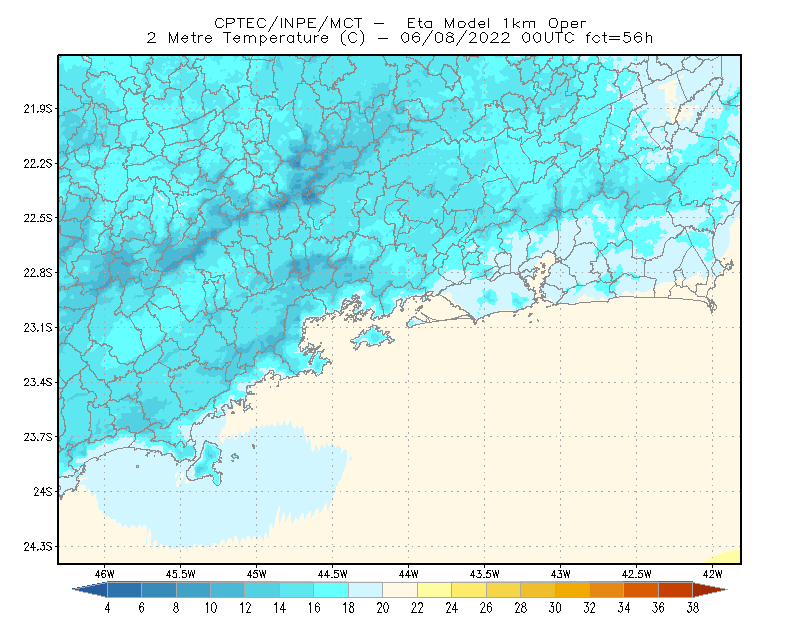
Task: Click the colorbar value label '34'
Action: click(624, 608)
